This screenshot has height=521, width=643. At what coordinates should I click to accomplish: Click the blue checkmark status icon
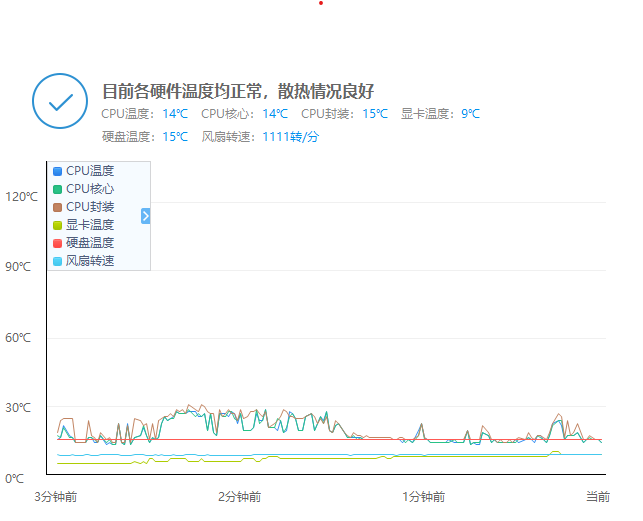click(60, 101)
